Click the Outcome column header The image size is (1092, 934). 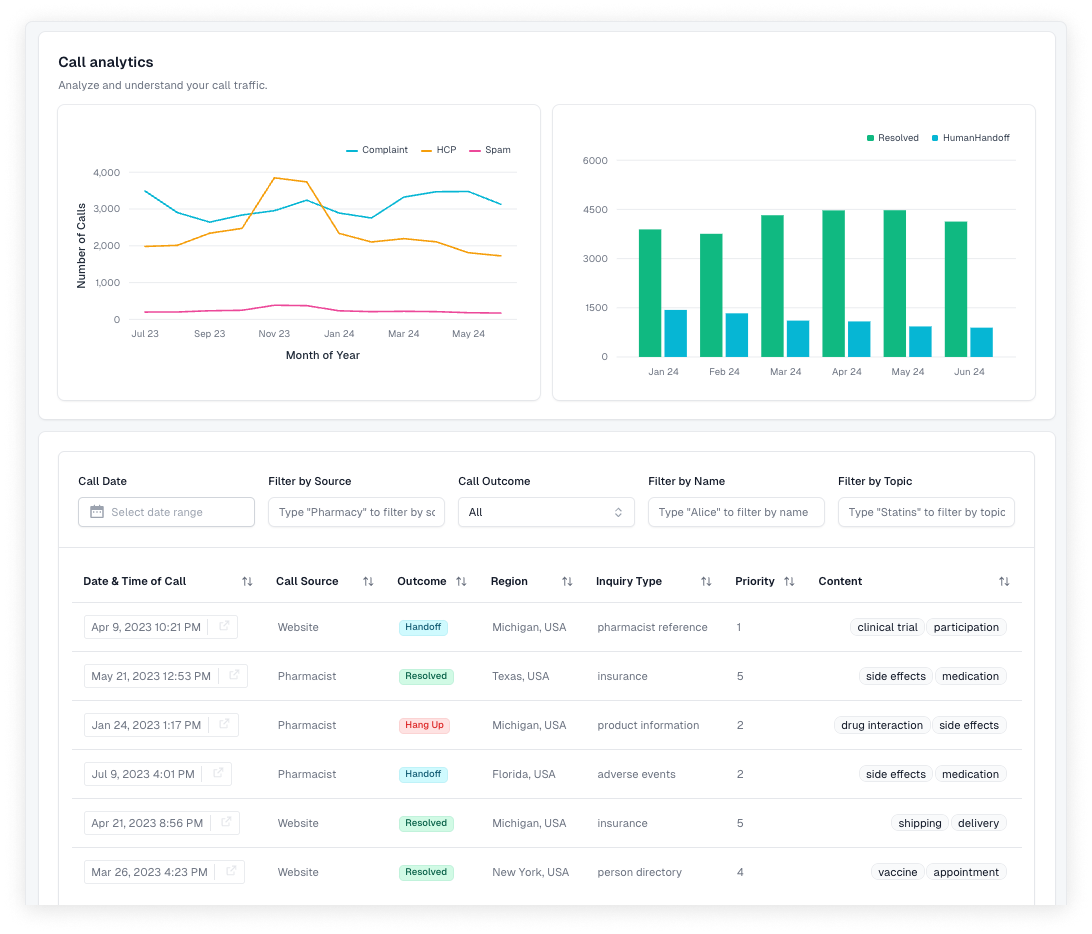tap(421, 582)
